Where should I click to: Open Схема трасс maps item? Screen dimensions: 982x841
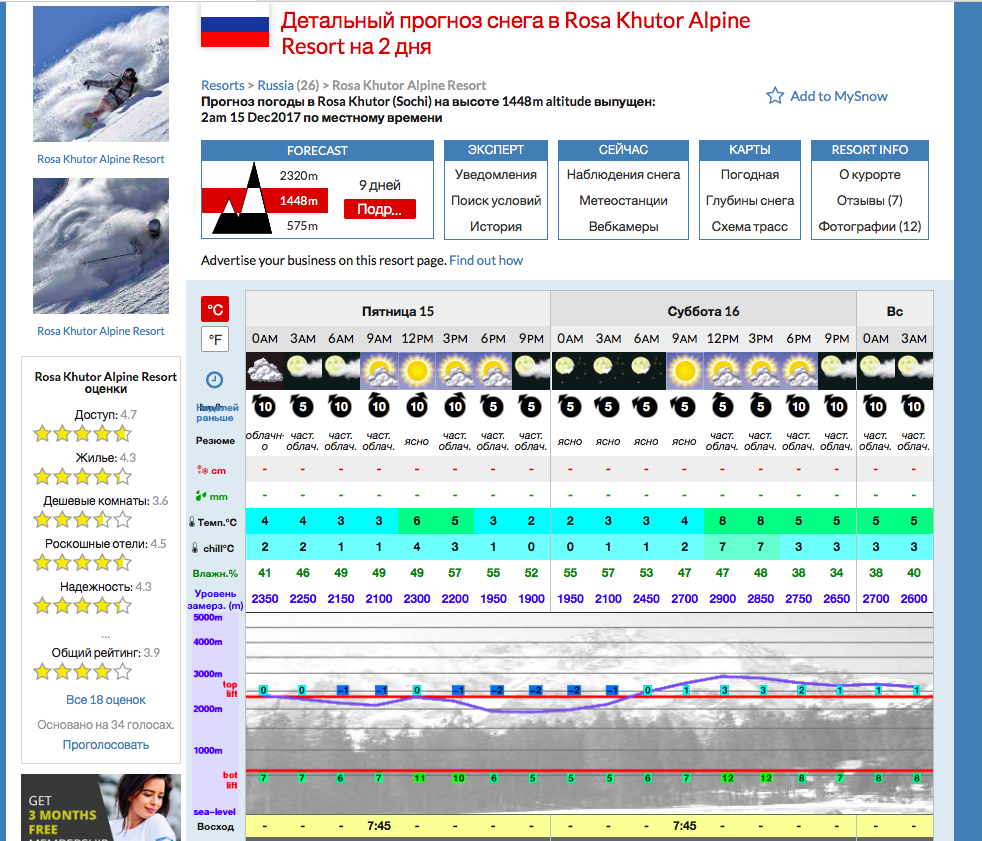tap(750, 227)
